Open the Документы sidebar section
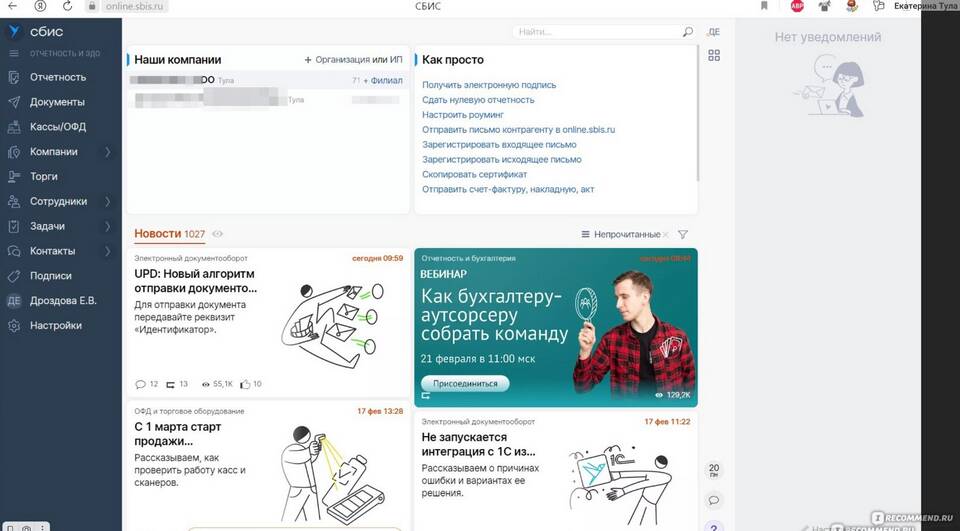The width and height of the screenshot is (960, 531). pyautogui.click(x=57, y=102)
